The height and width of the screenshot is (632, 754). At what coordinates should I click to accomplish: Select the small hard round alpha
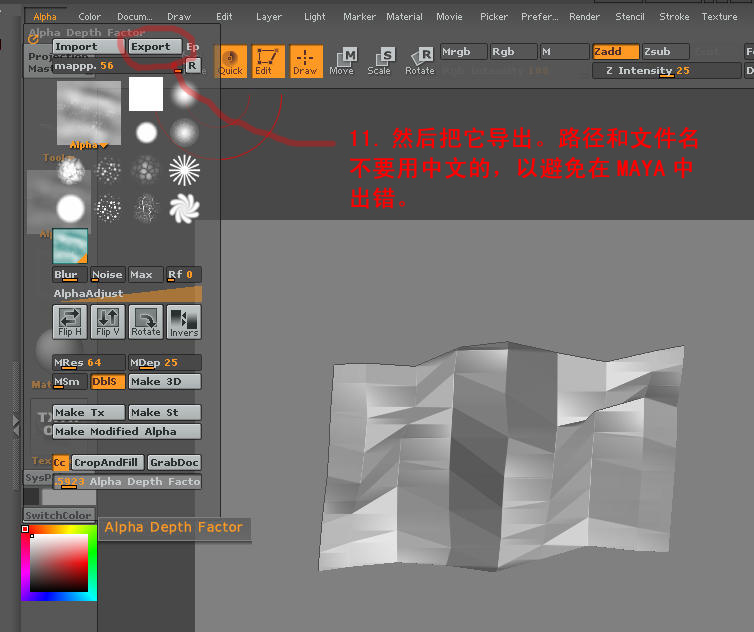(146, 133)
